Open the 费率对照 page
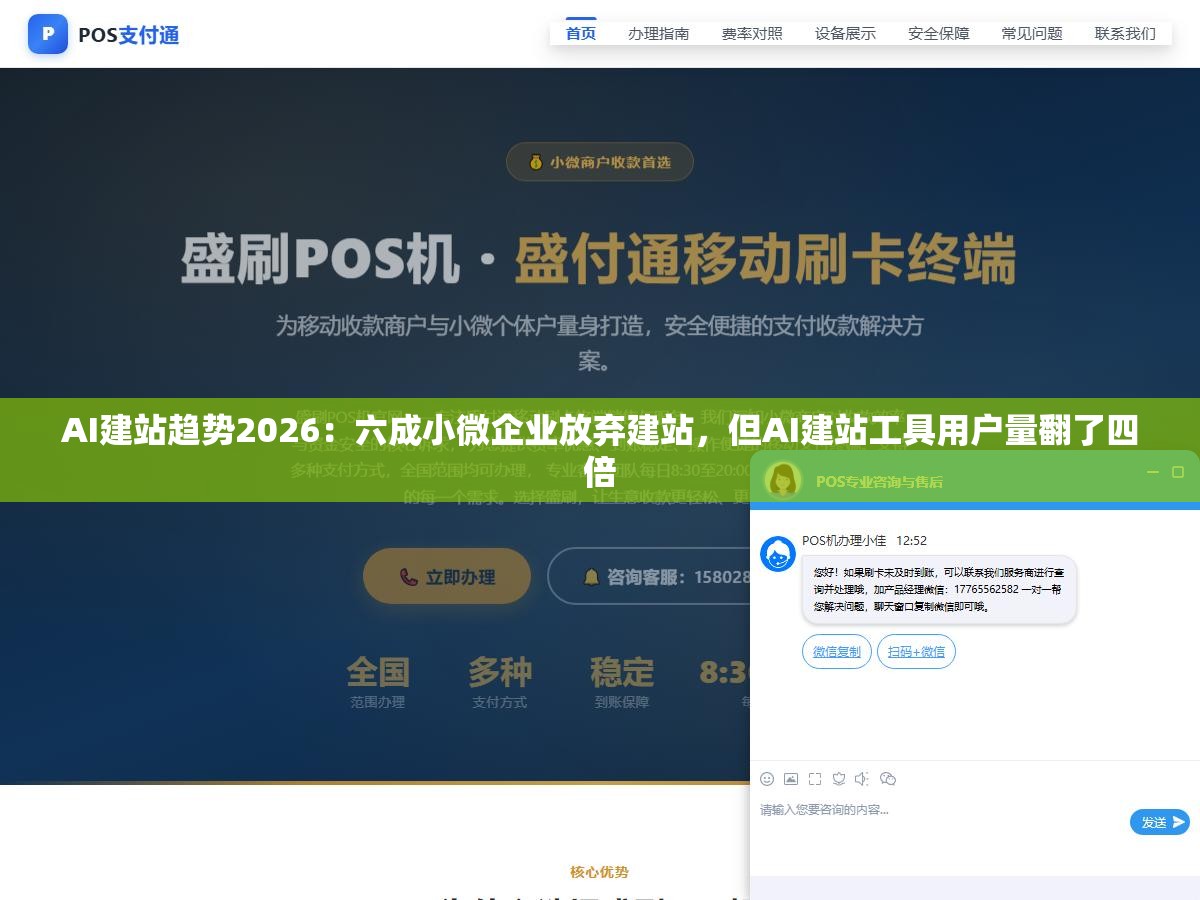This screenshot has height=900, width=1200. coord(752,33)
